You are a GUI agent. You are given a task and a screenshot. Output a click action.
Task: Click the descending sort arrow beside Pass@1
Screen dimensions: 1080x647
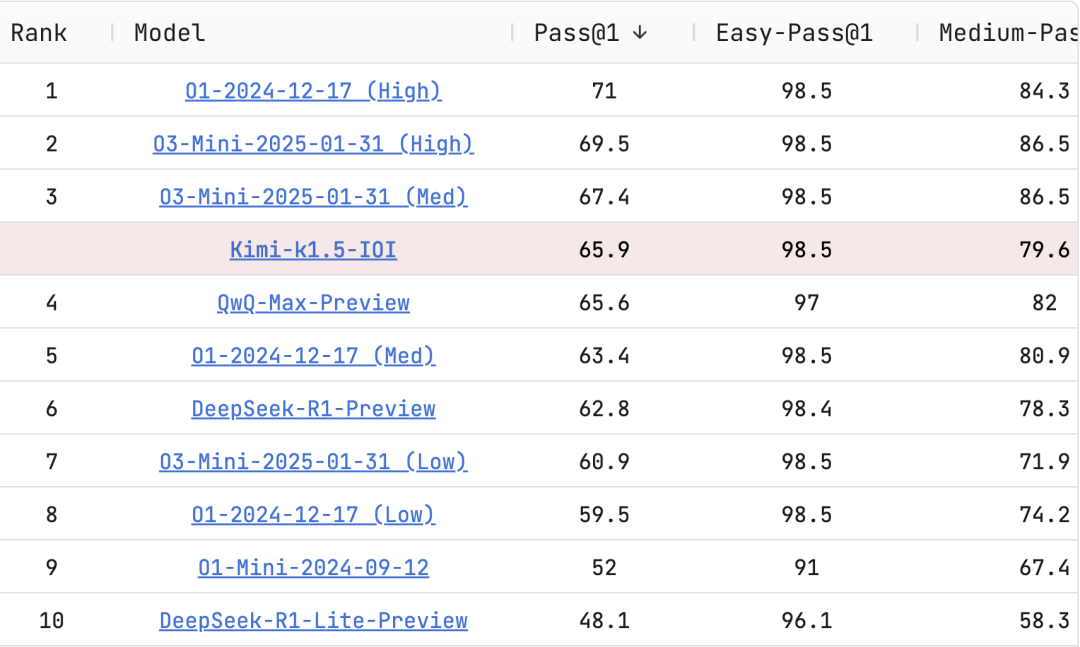pyautogui.click(x=640, y=33)
